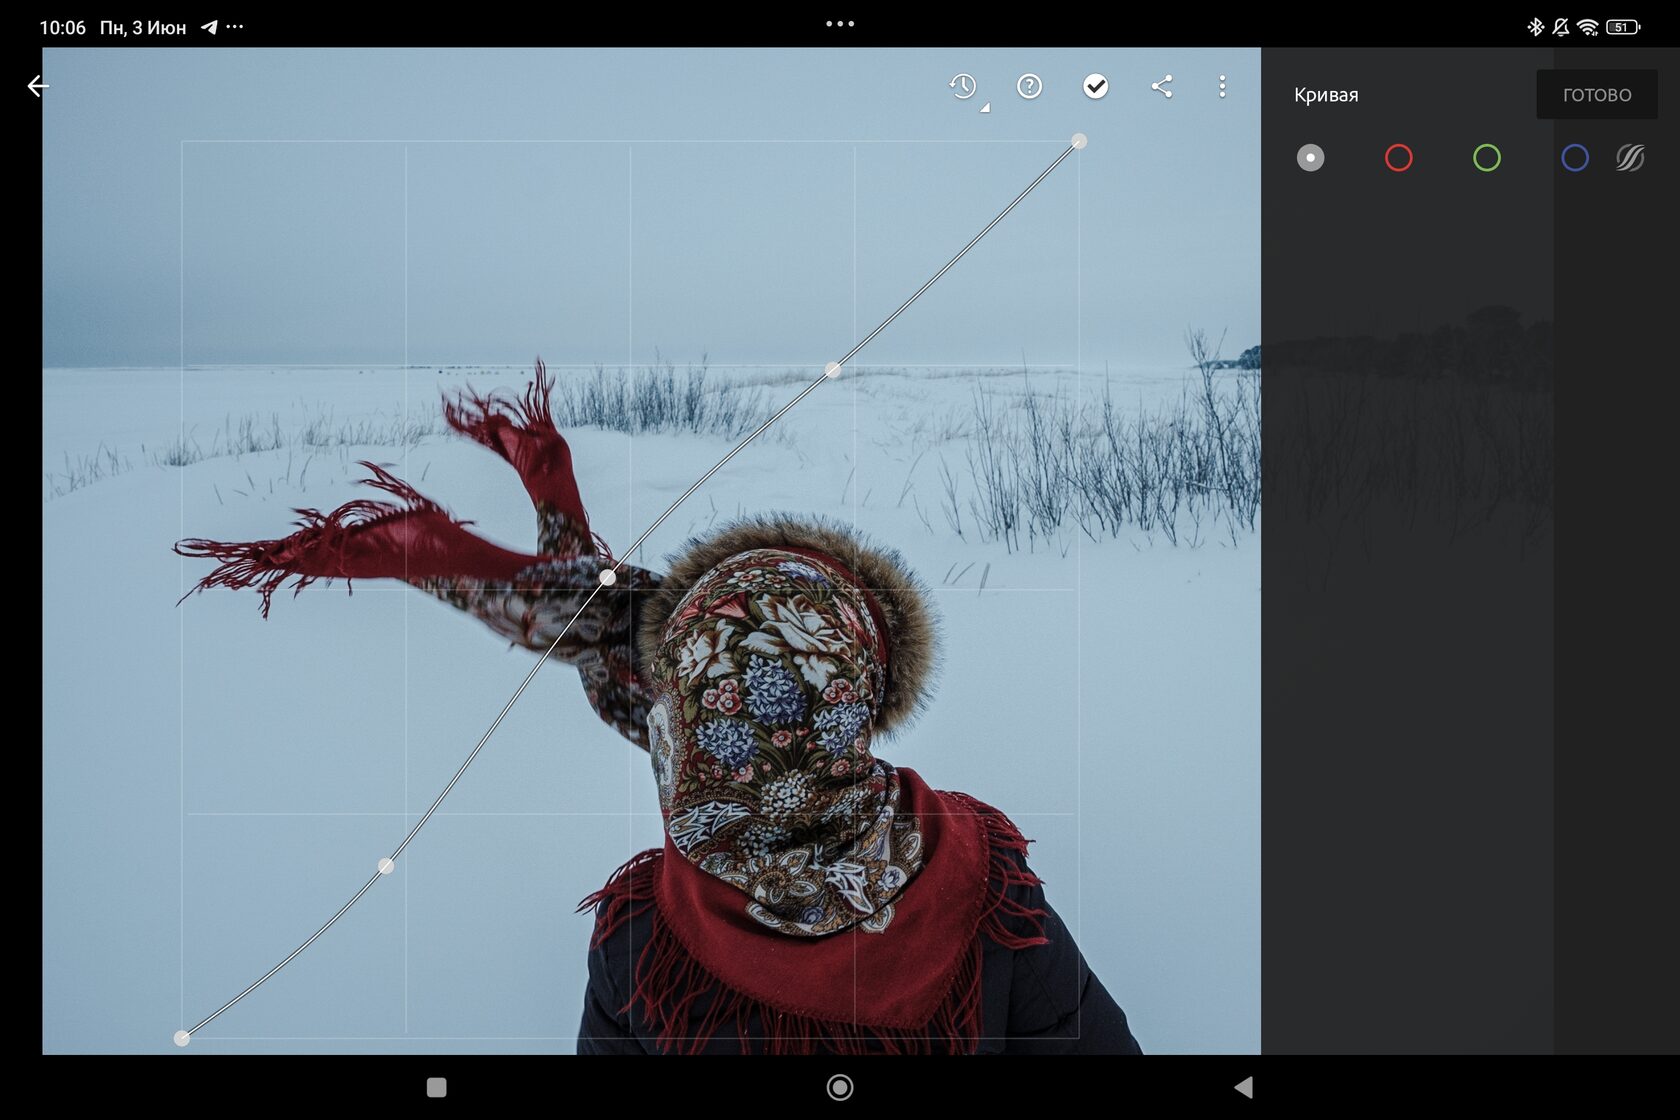This screenshot has height=1120, width=1680.
Task: Open the dropdown triangle beside history icon
Action: (x=985, y=107)
